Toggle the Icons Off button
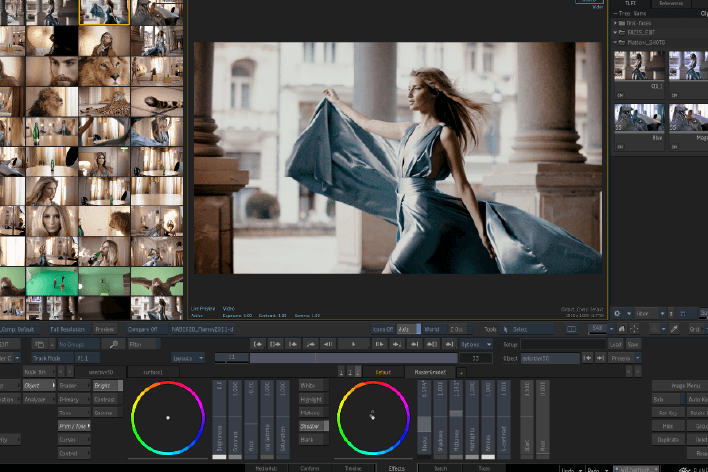 point(382,329)
